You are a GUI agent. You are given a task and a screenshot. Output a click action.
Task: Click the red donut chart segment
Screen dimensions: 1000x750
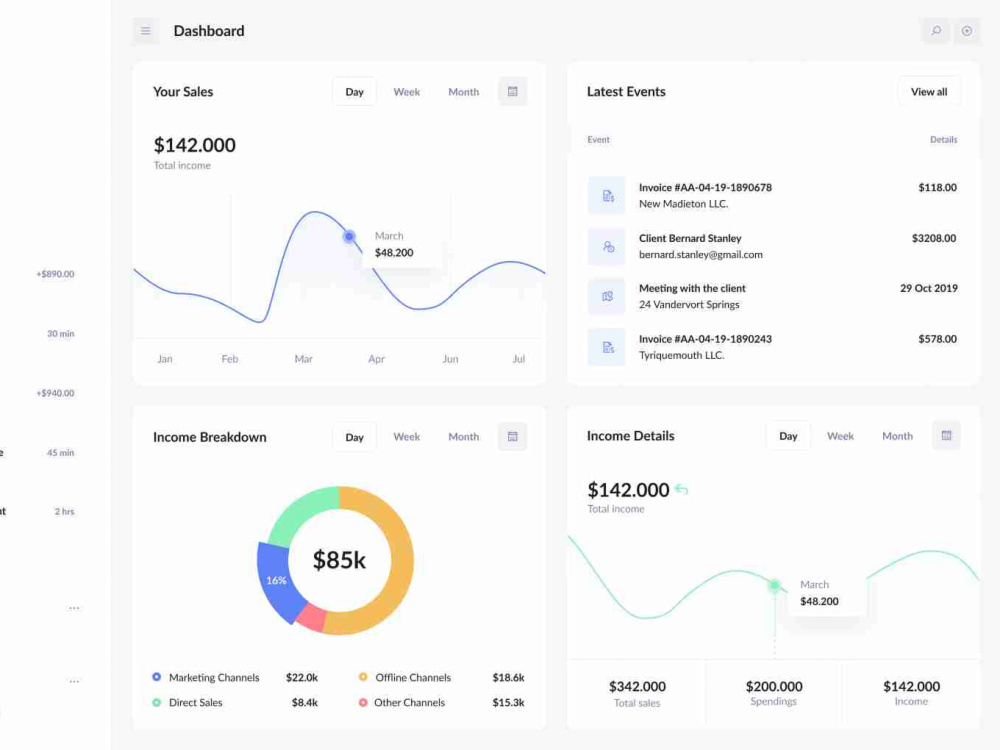point(312,618)
